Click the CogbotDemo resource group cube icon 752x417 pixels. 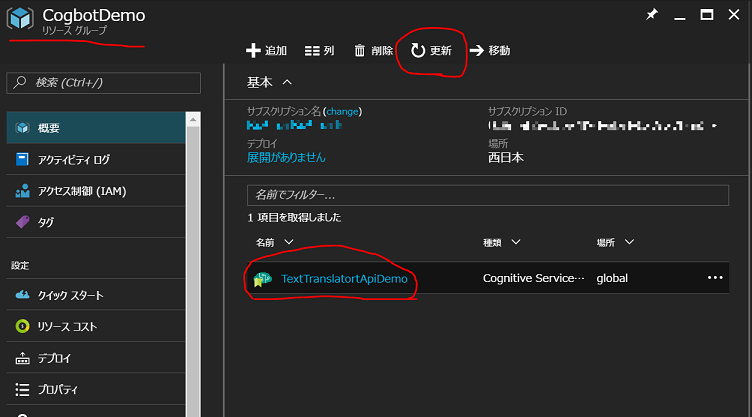[x=20, y=18]
